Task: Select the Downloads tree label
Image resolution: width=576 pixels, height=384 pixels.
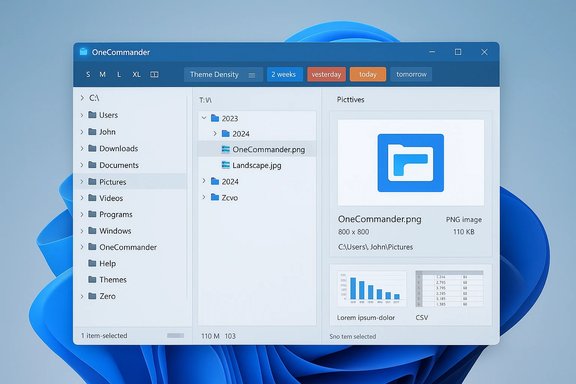Action: point(119,148)
